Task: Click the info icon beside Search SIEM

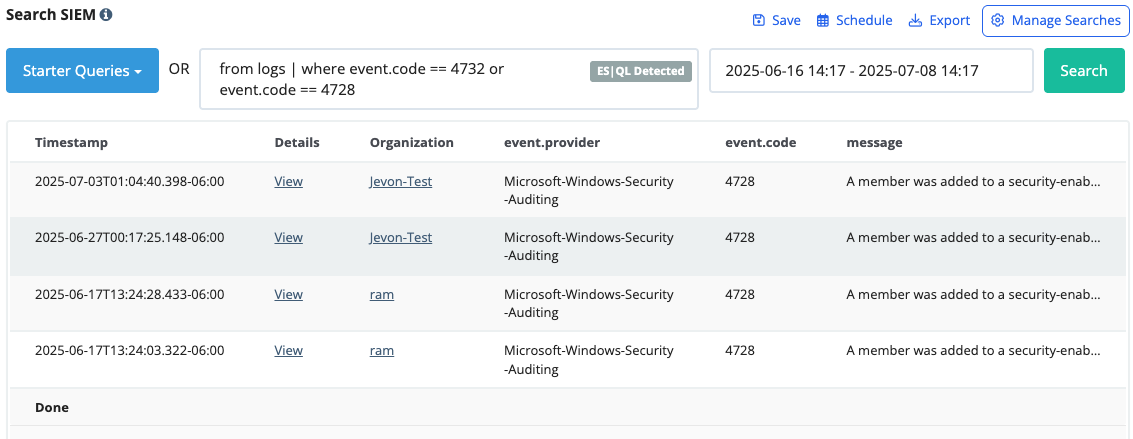Action: 106,14
